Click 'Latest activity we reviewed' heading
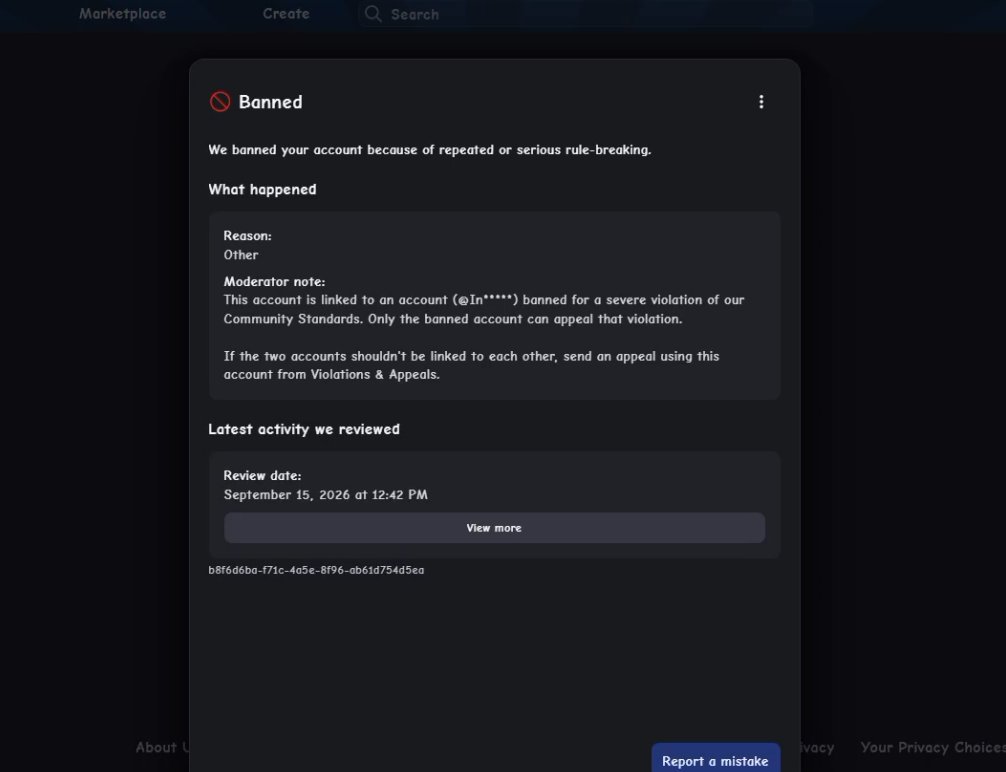This screenshot has height=772, width=1006. click(x=303, y=429)
